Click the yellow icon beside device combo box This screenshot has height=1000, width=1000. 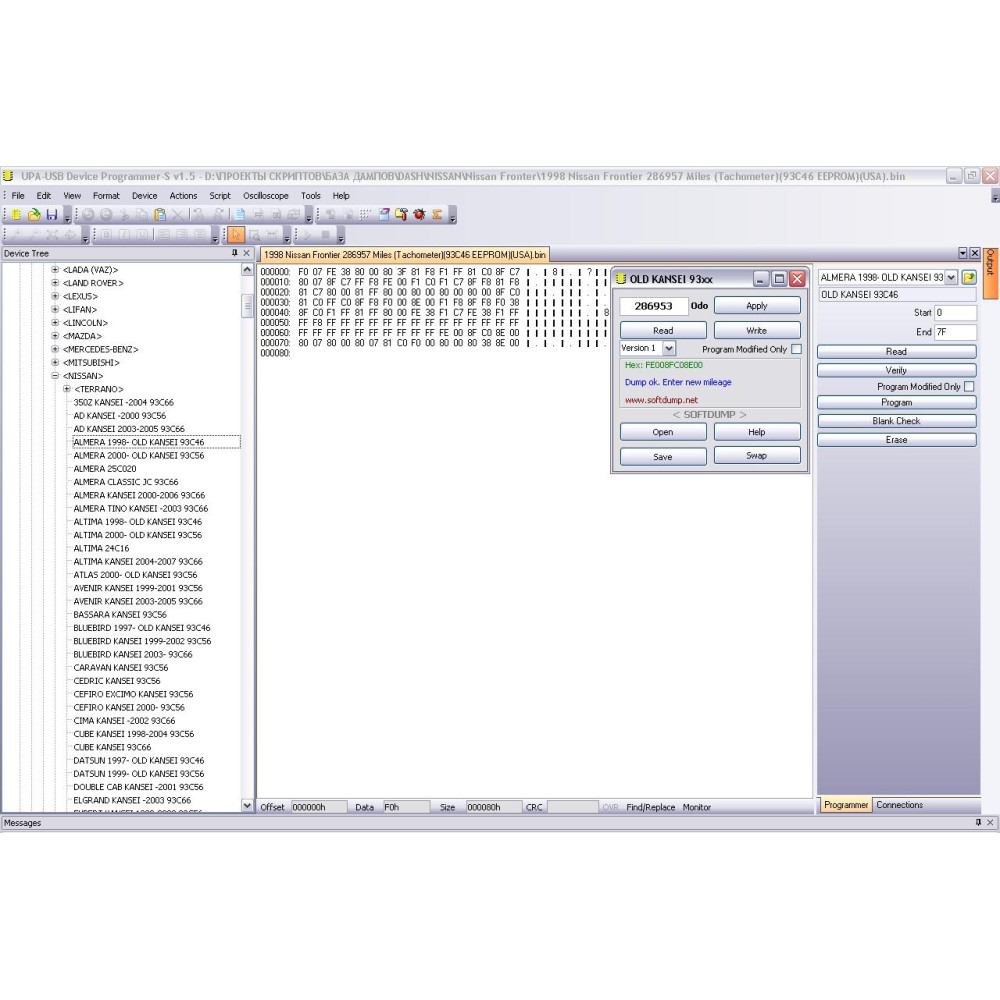pyautogui.click(x=969, y=277)
